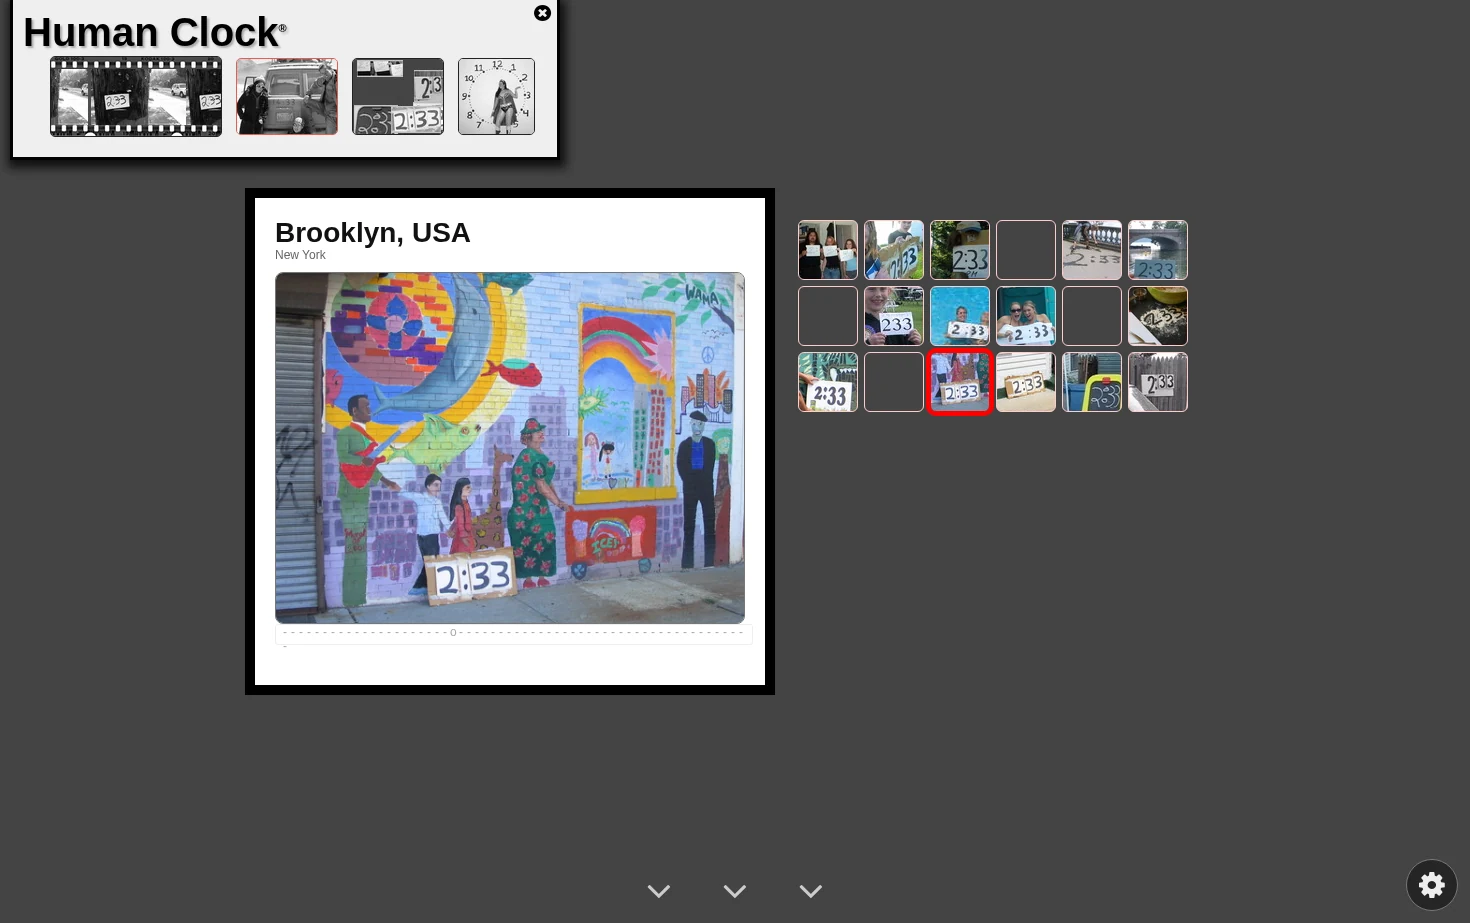Image resolution: width=1470 pixels, height=923 pixels.
Task: Select the red-highlighted mural thumbnail
Action: point(960,382)
